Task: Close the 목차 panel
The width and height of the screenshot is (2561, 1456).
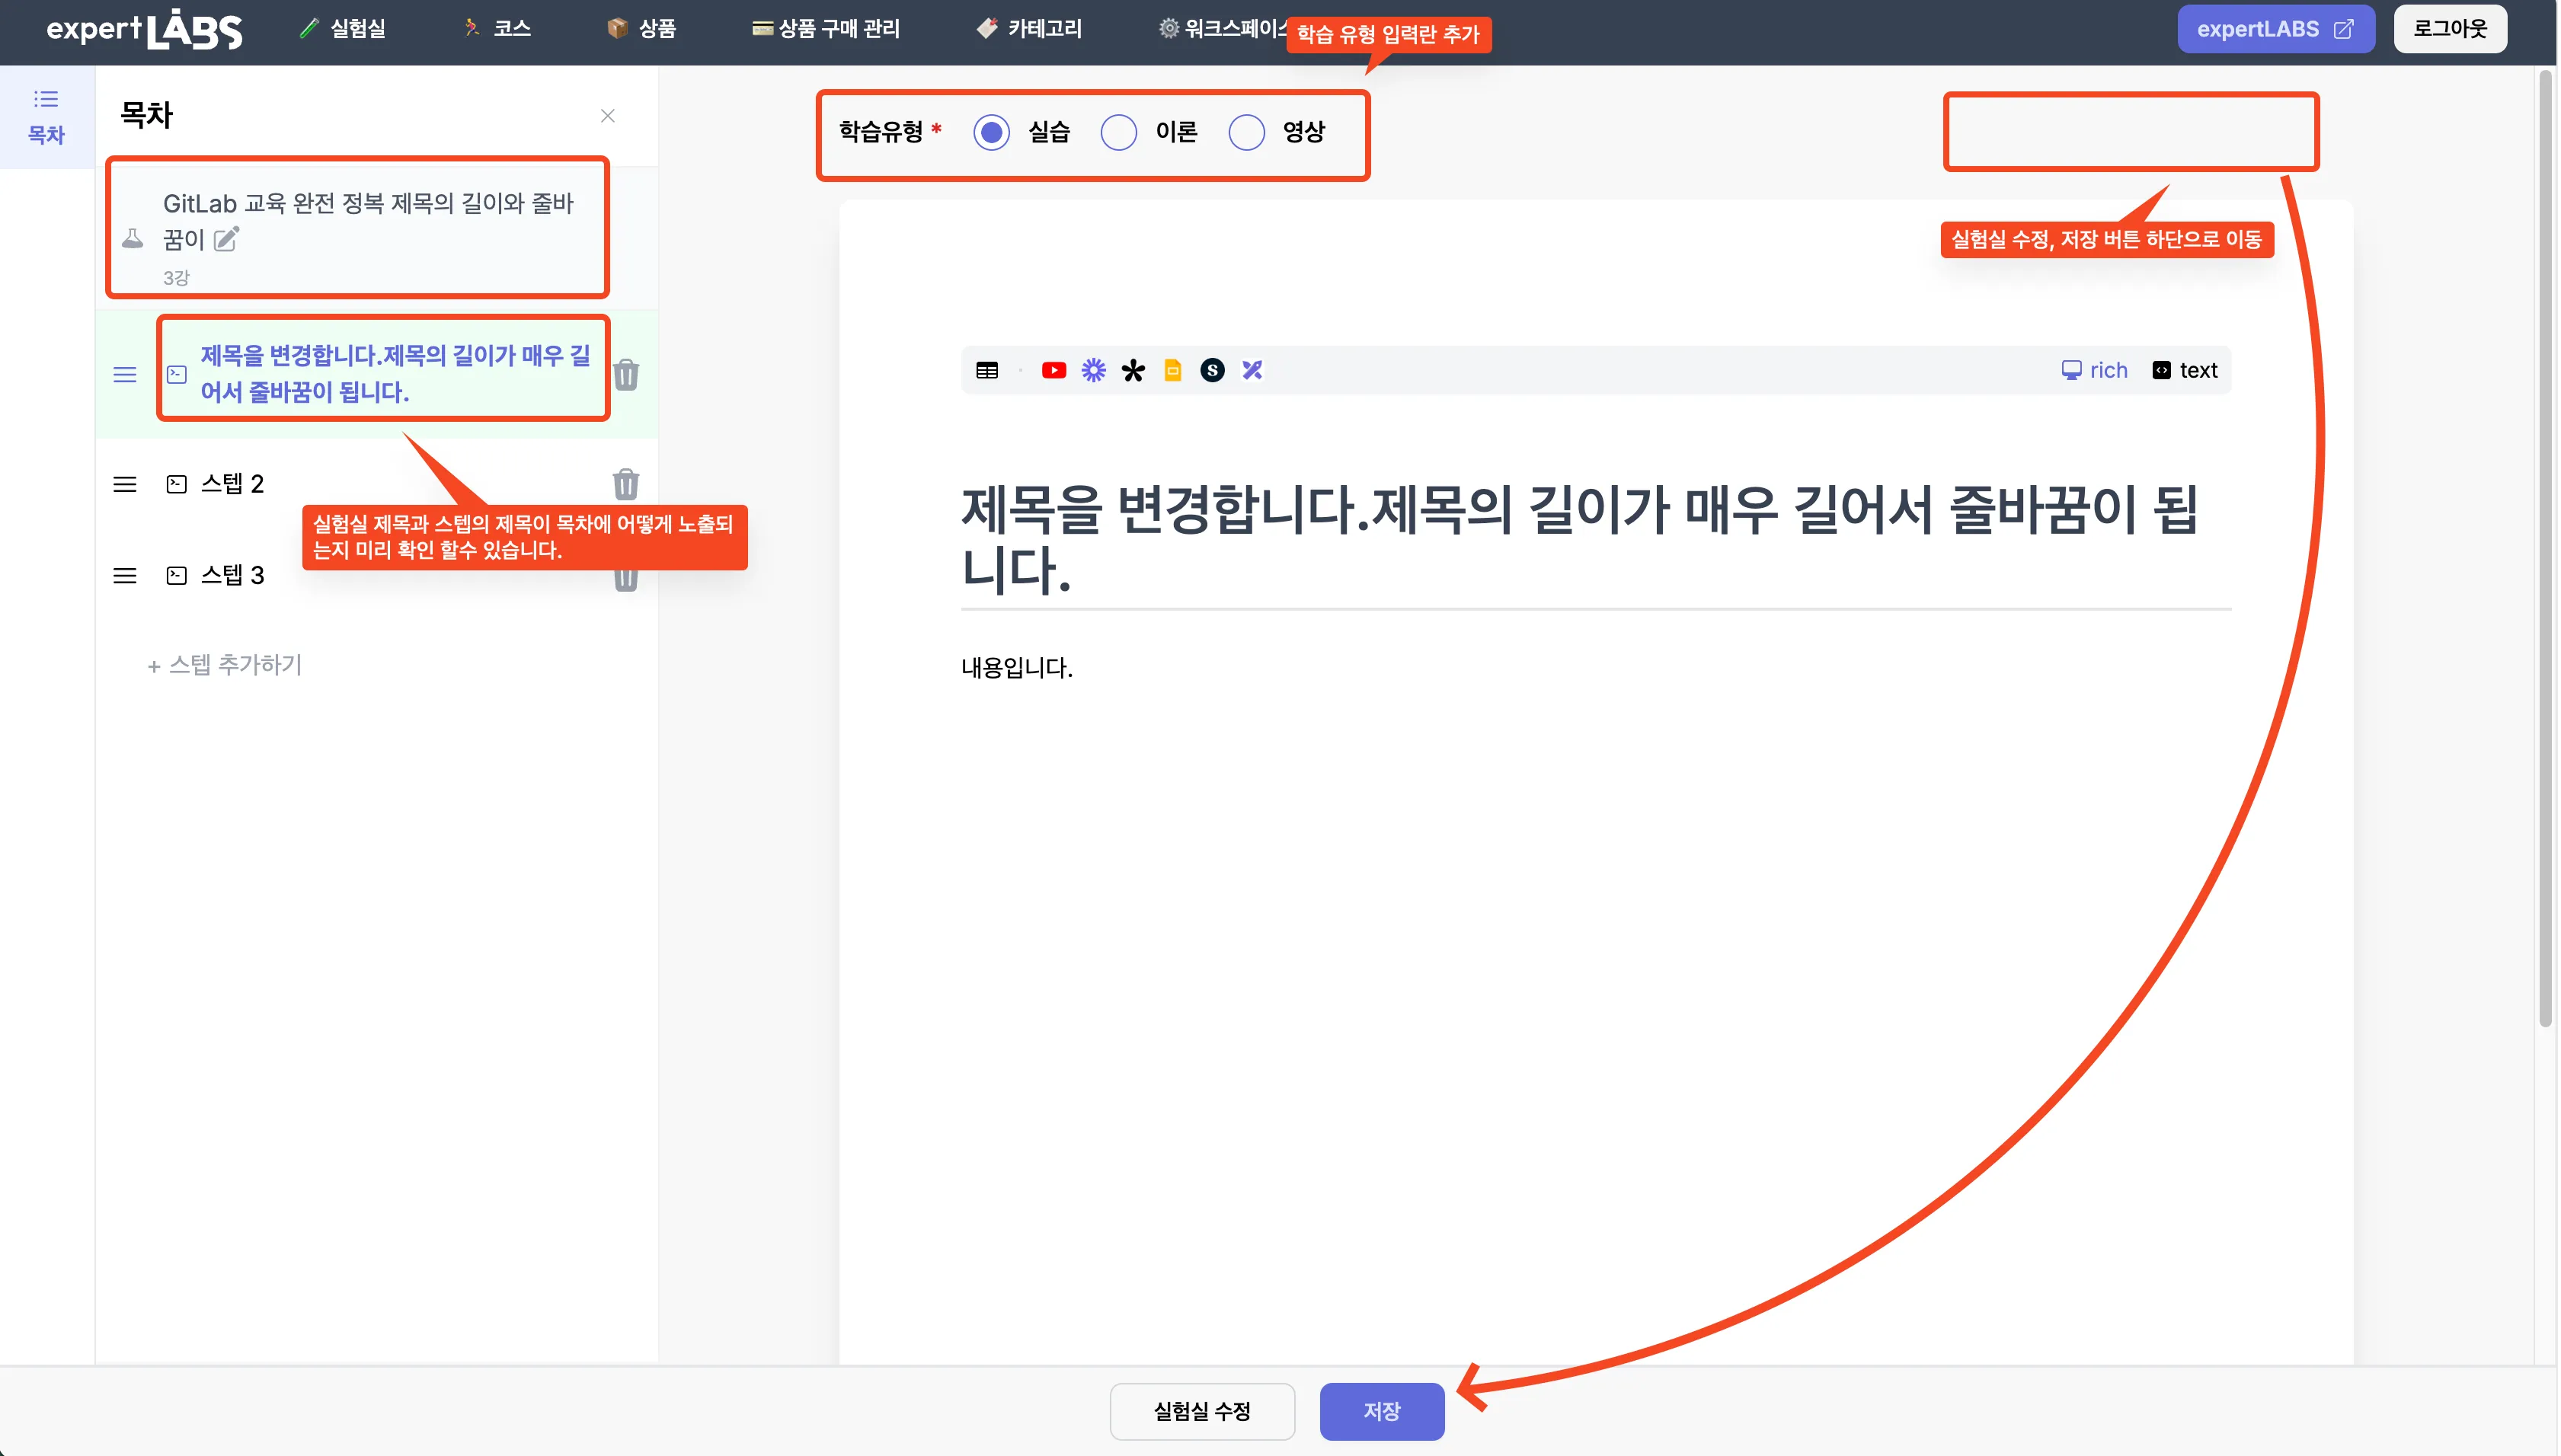Action: [607, 116]
